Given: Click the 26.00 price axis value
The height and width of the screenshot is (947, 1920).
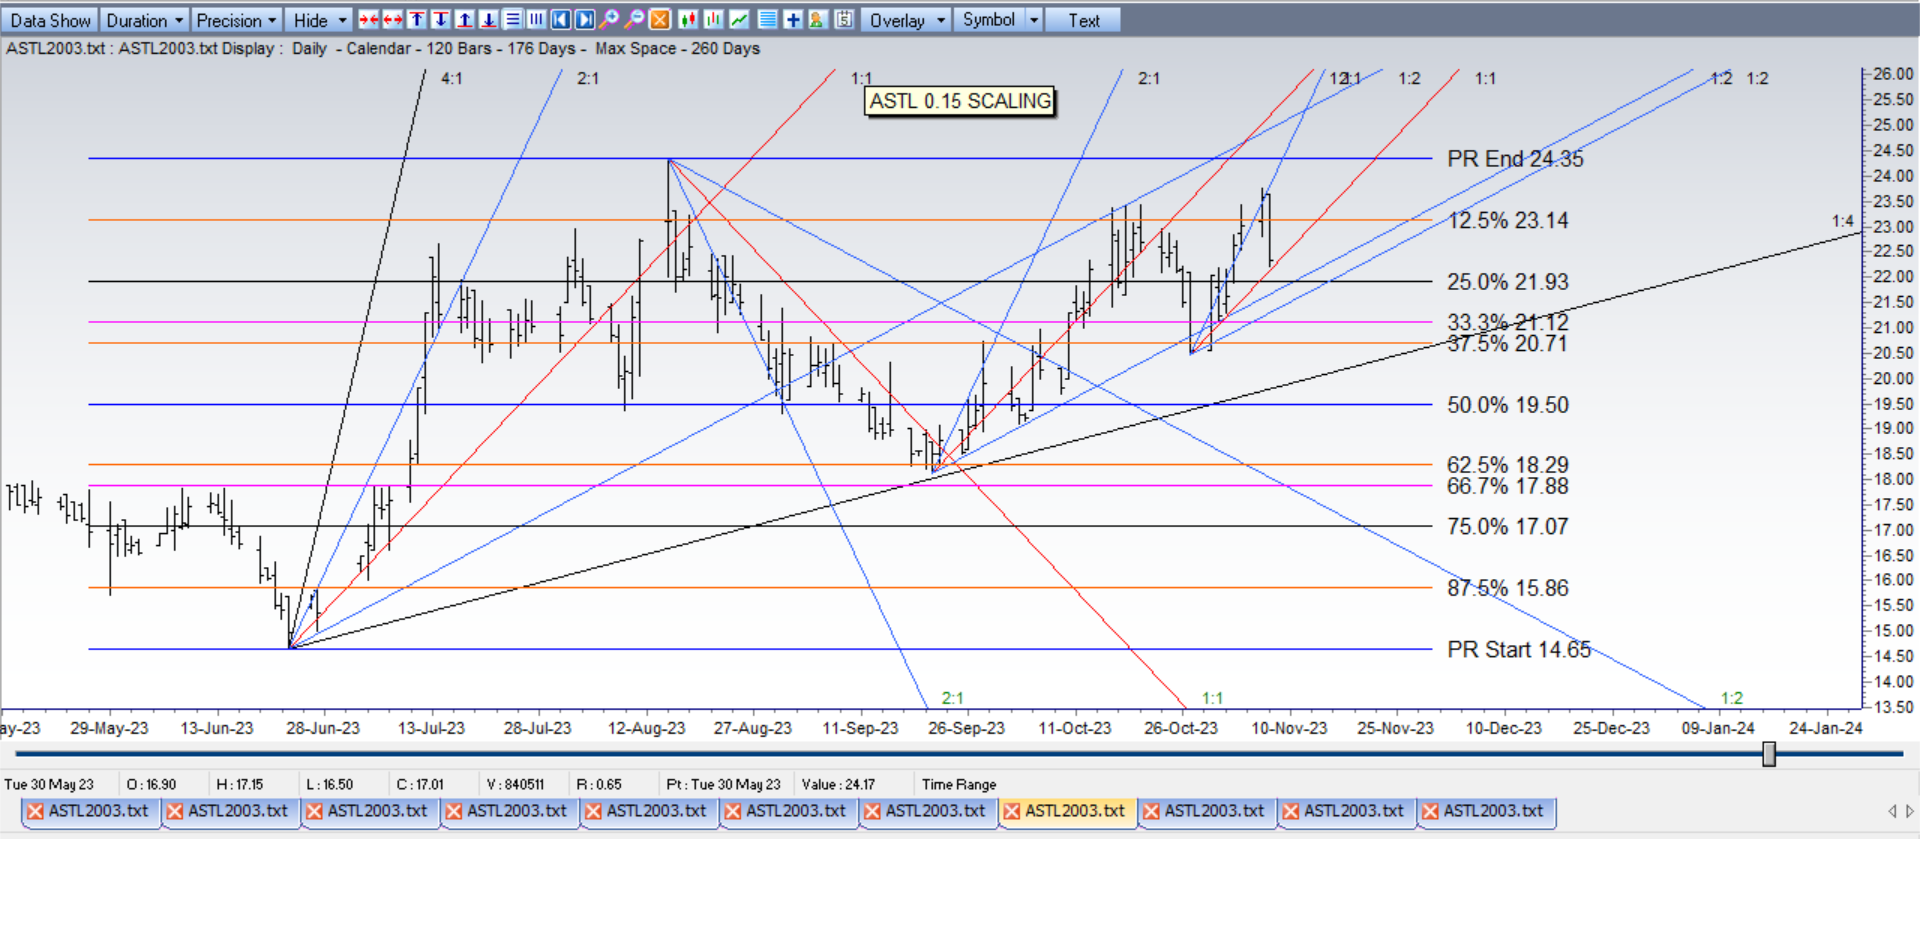Looking at the screenshot, I should tap(1893, 74).
